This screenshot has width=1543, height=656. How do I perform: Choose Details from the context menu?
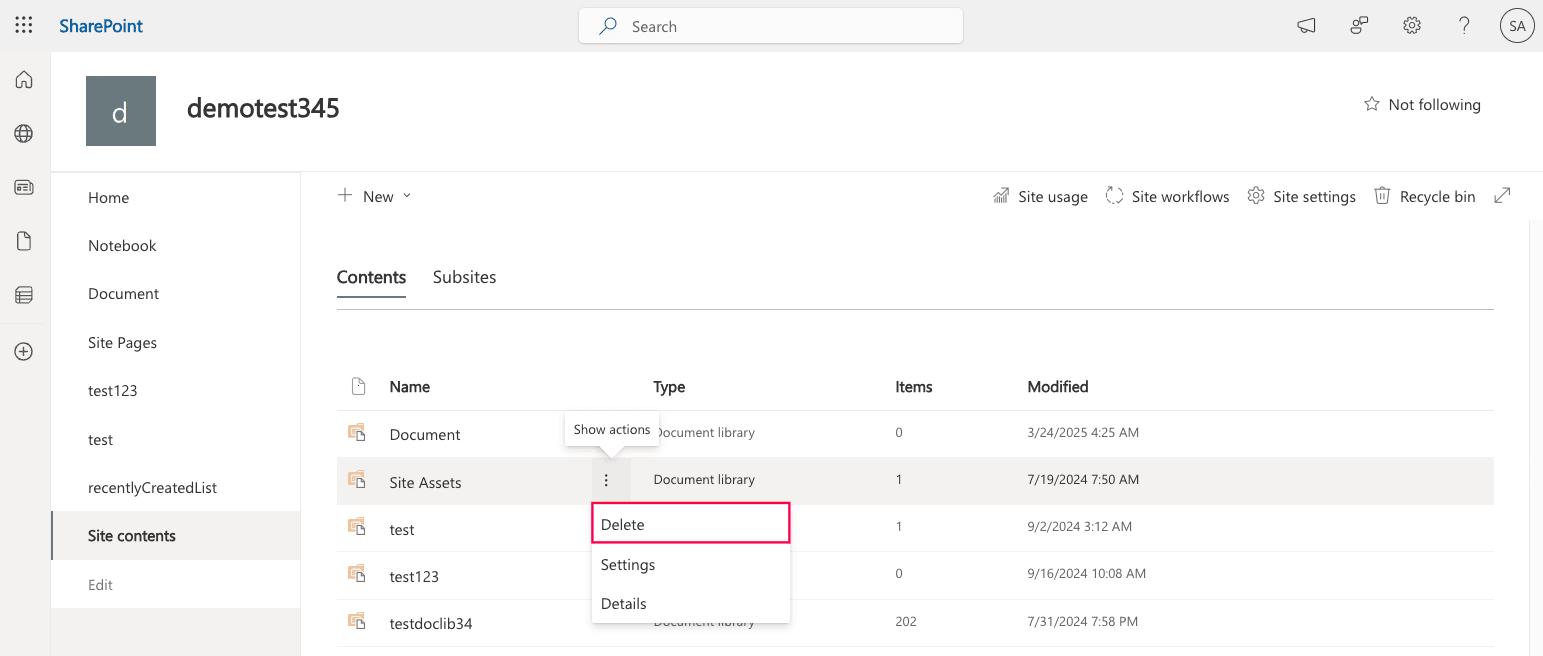(623, 603)
